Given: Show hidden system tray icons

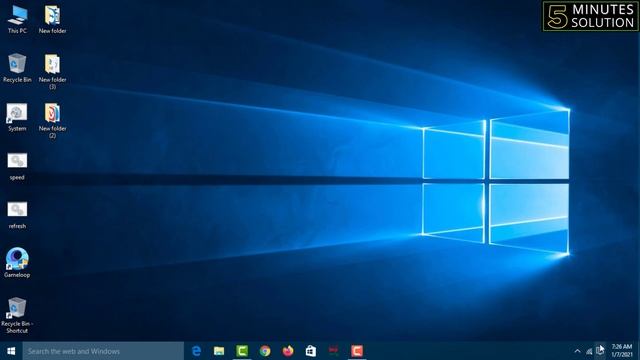Looking at the screenshot, I should point(577,351).
